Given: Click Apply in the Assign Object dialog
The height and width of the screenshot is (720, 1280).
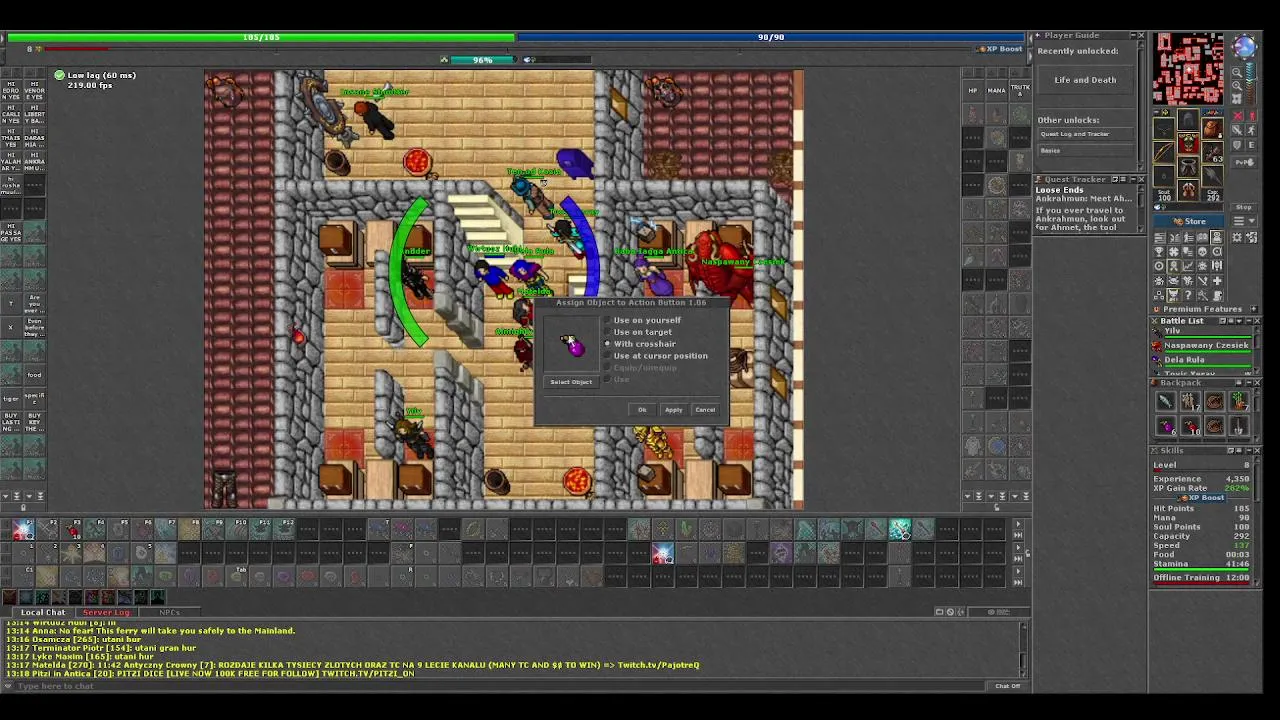Looking at the screenshot, I should pos(674,410).
